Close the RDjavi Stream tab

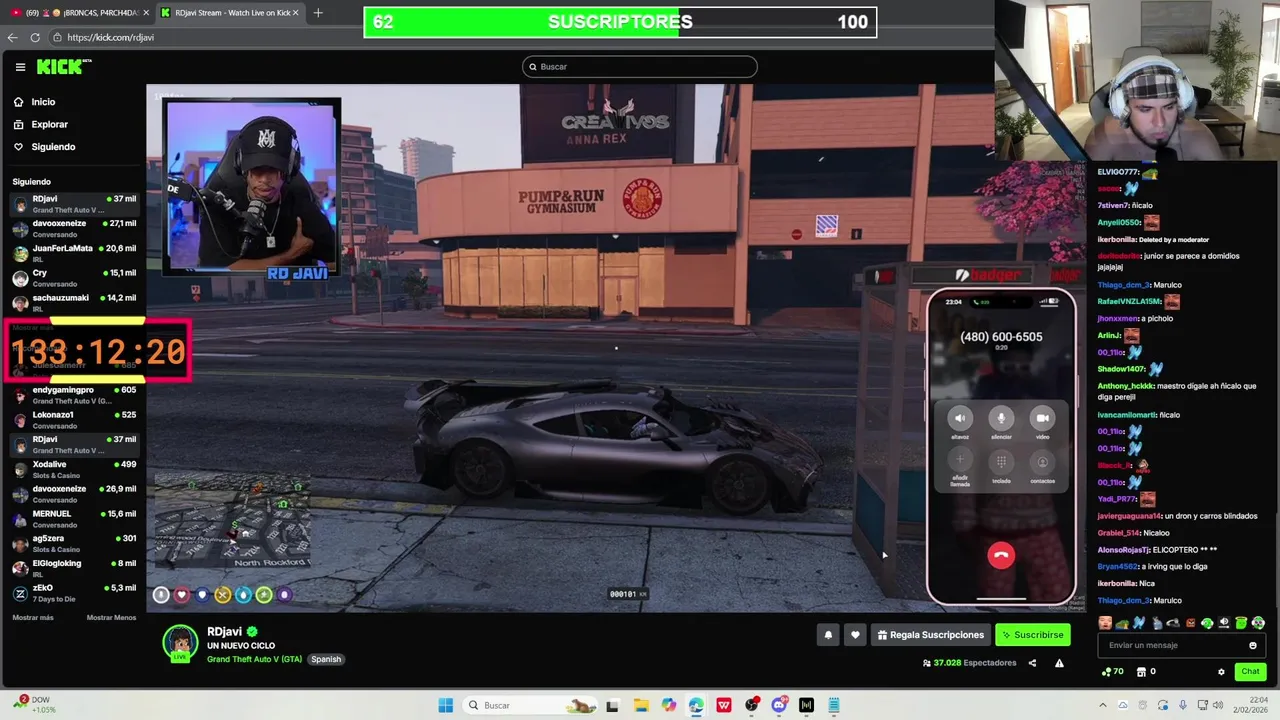[296, 13]
